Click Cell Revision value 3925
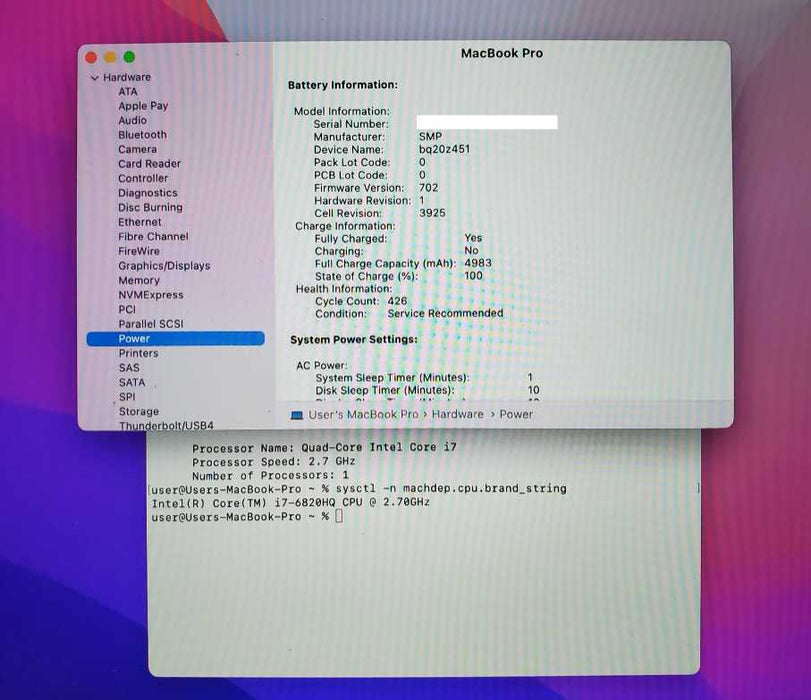 [432, 213]
